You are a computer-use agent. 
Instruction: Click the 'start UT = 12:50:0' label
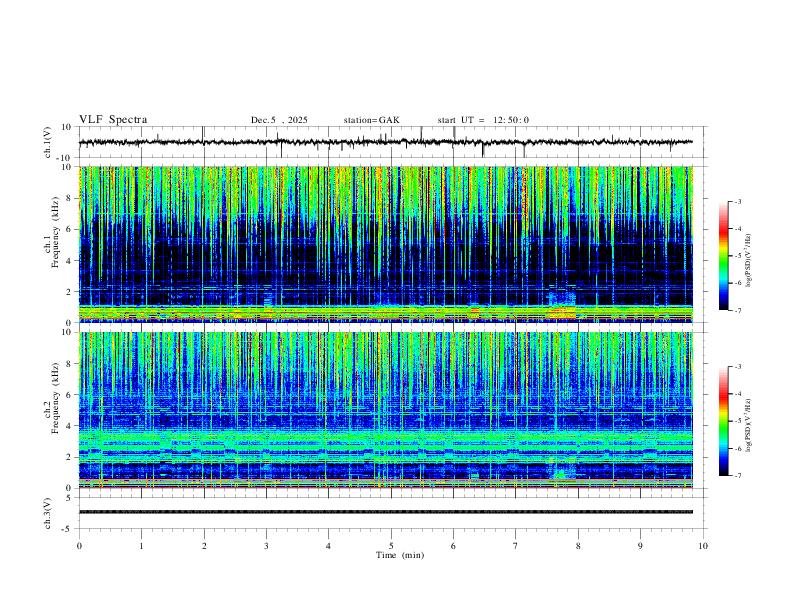point(483,120)
